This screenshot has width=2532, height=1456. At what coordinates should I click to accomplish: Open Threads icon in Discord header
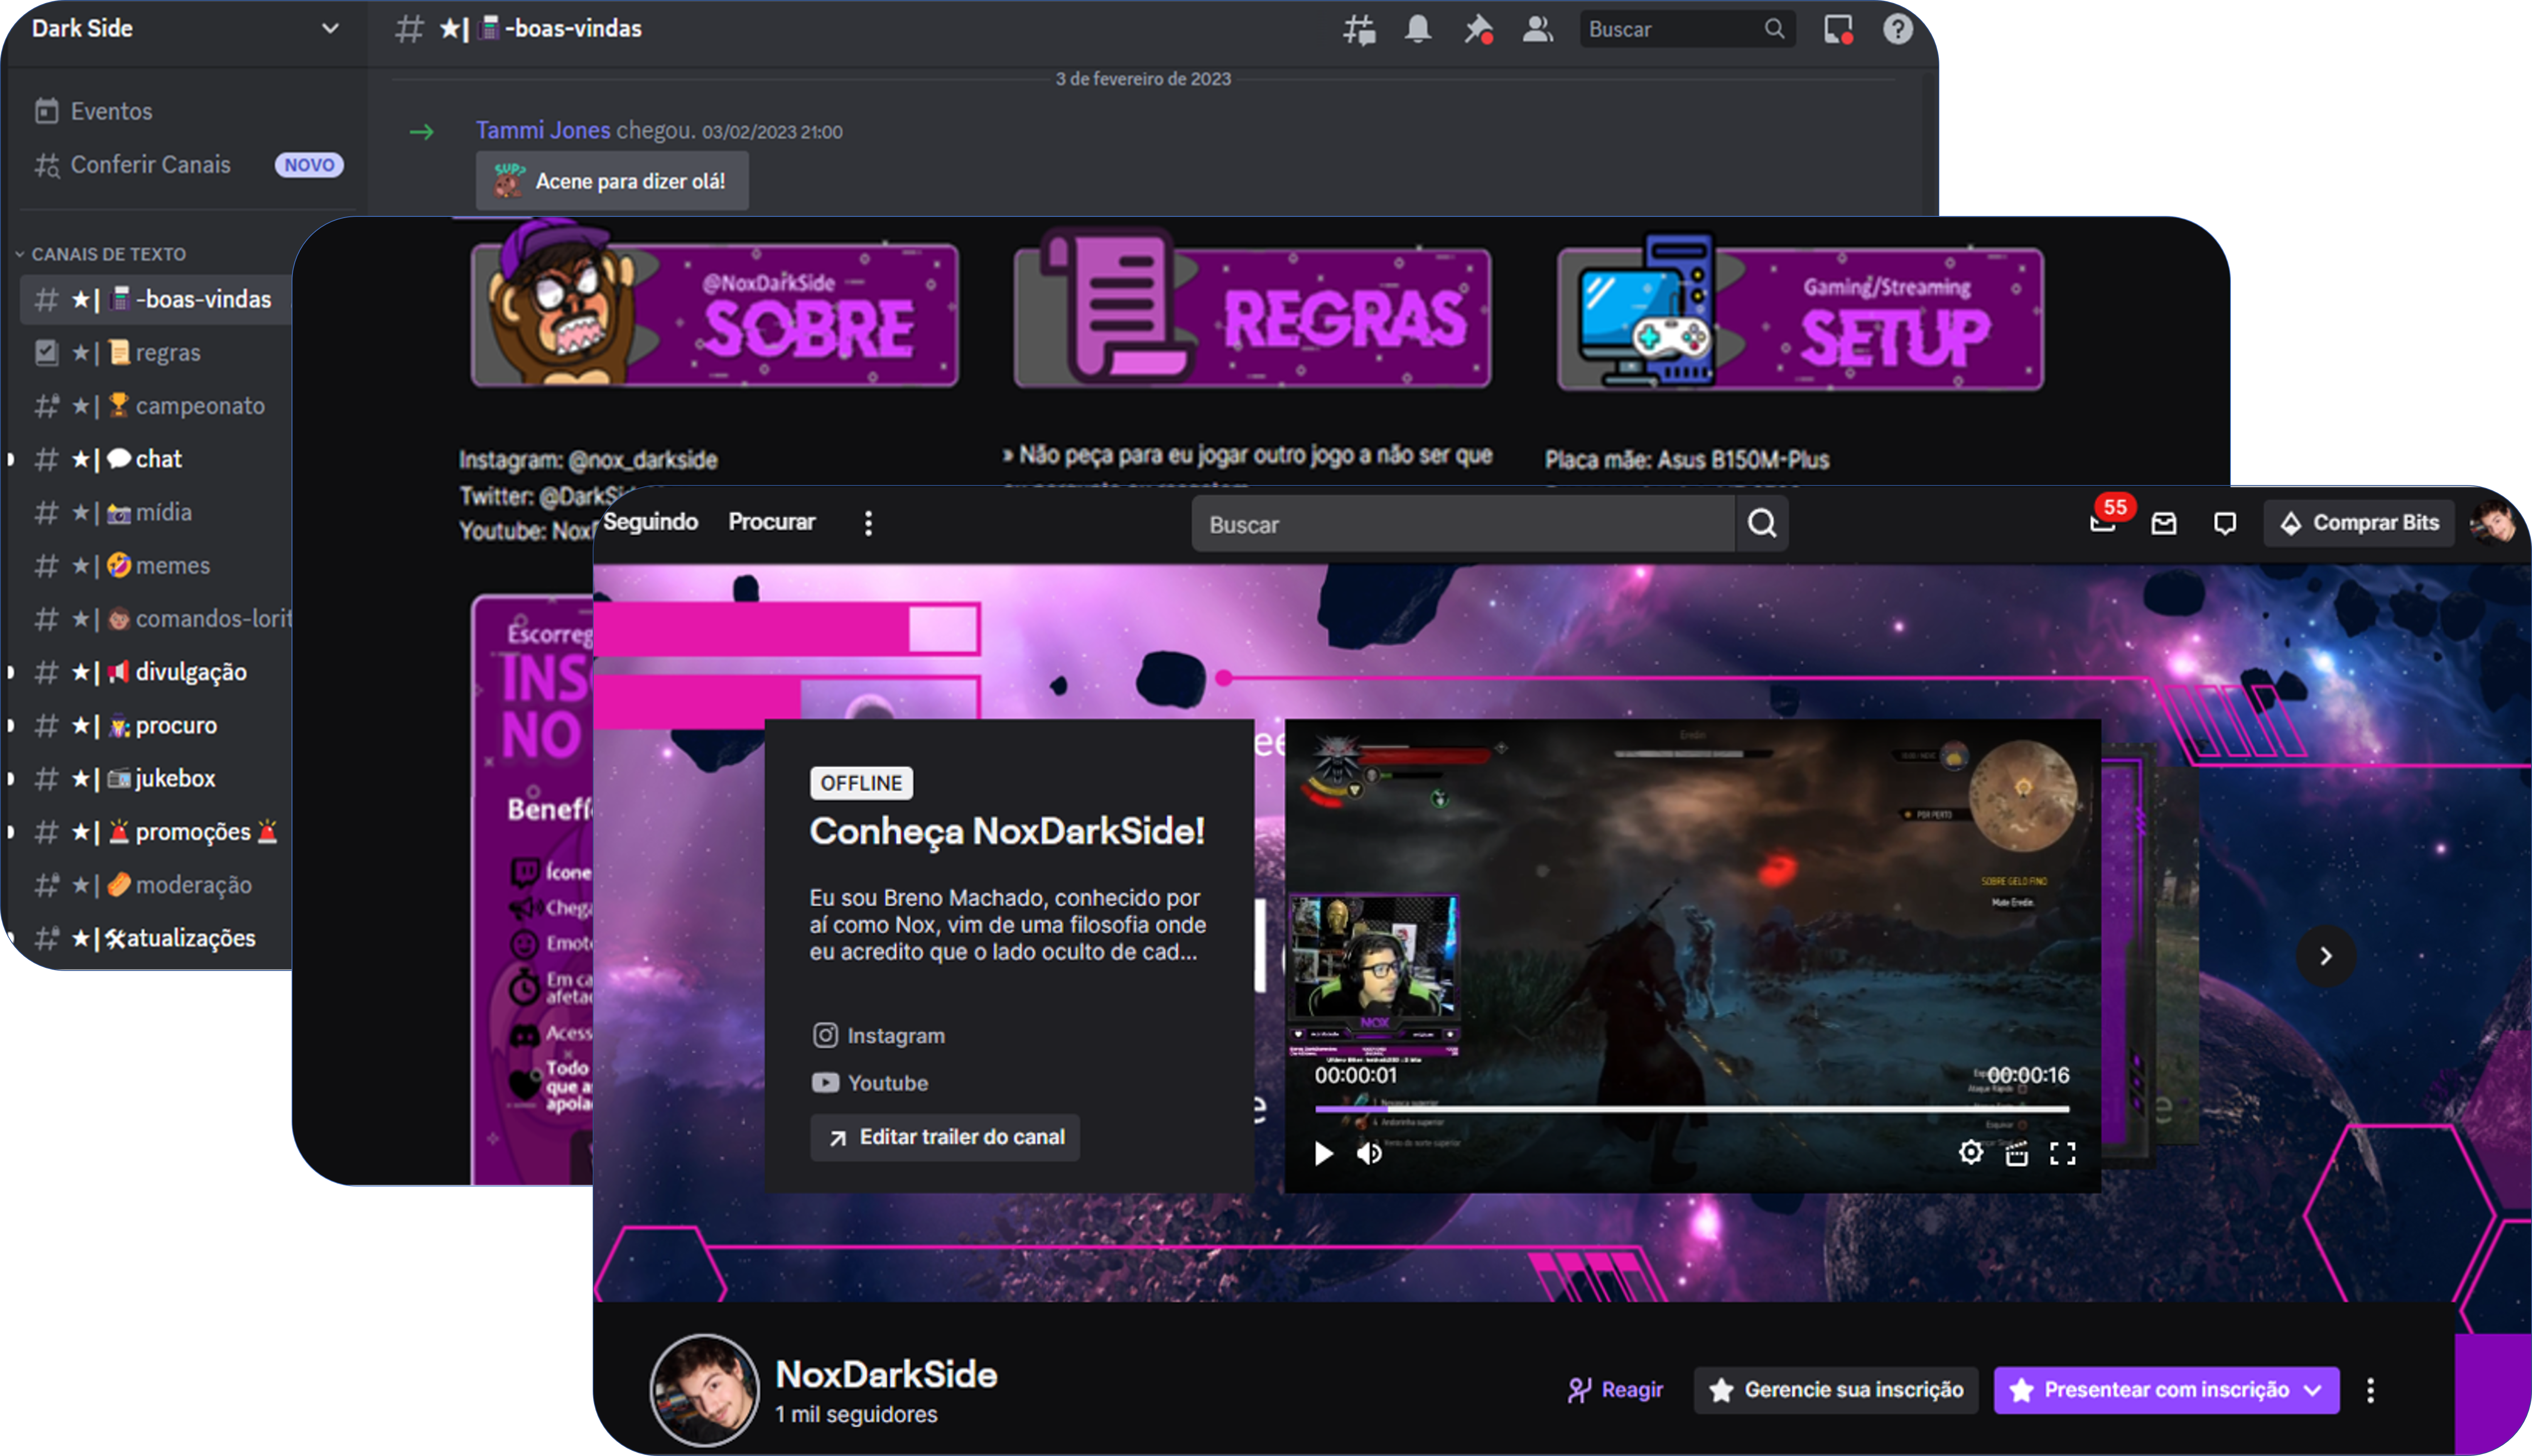tap(1359, 29)
